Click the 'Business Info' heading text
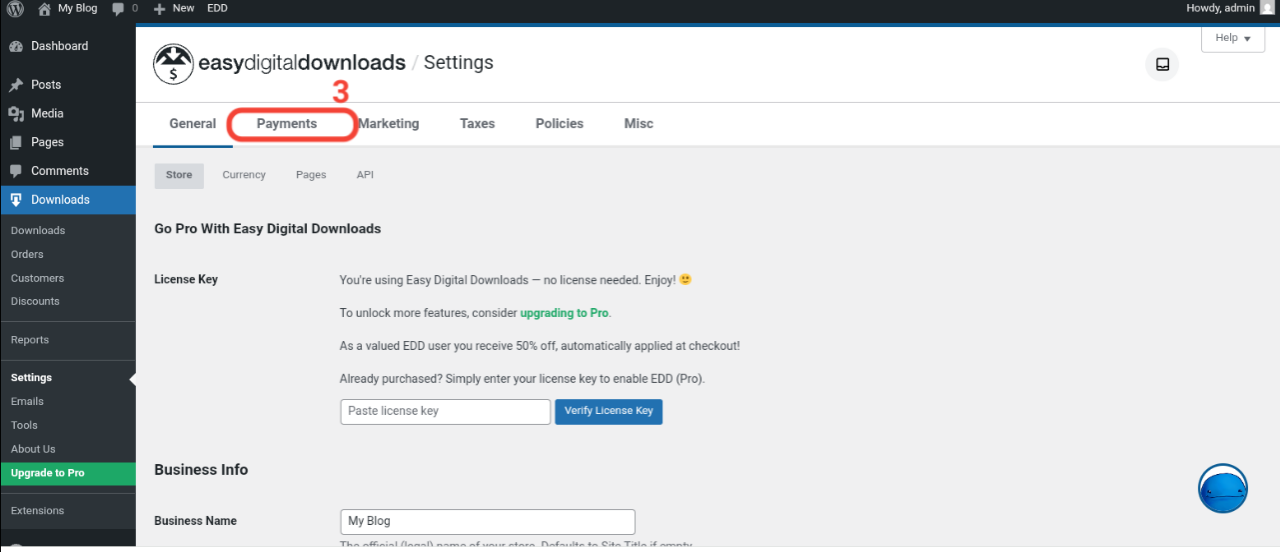 point(201,470)
